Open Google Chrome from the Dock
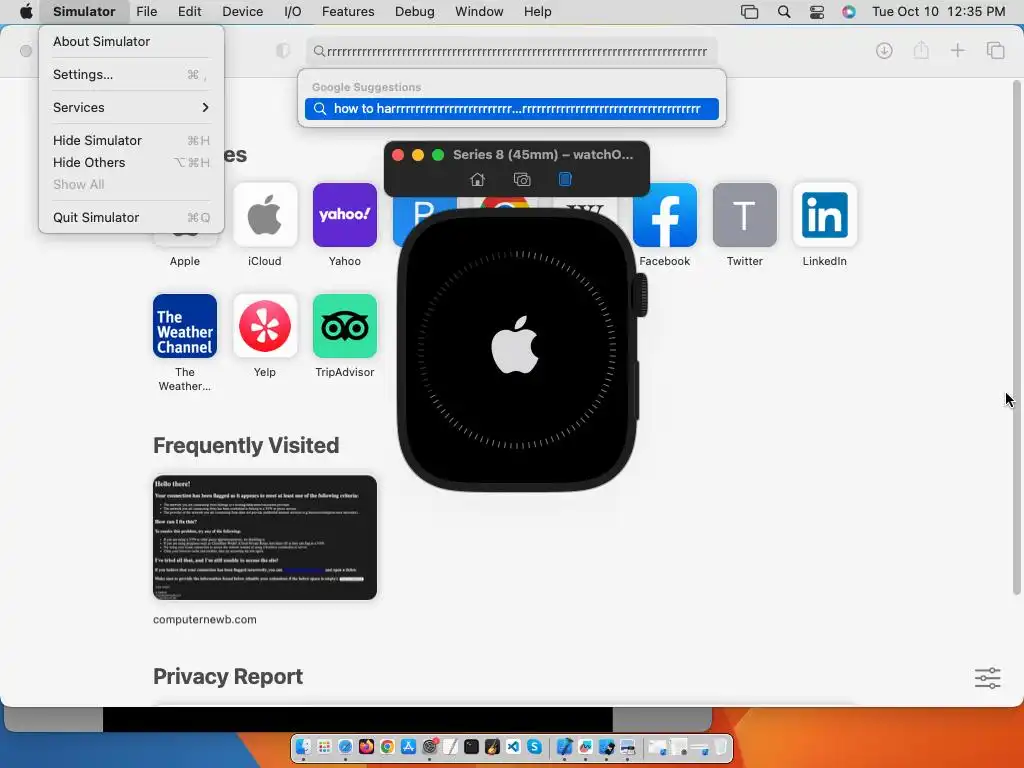 [387, 746]
